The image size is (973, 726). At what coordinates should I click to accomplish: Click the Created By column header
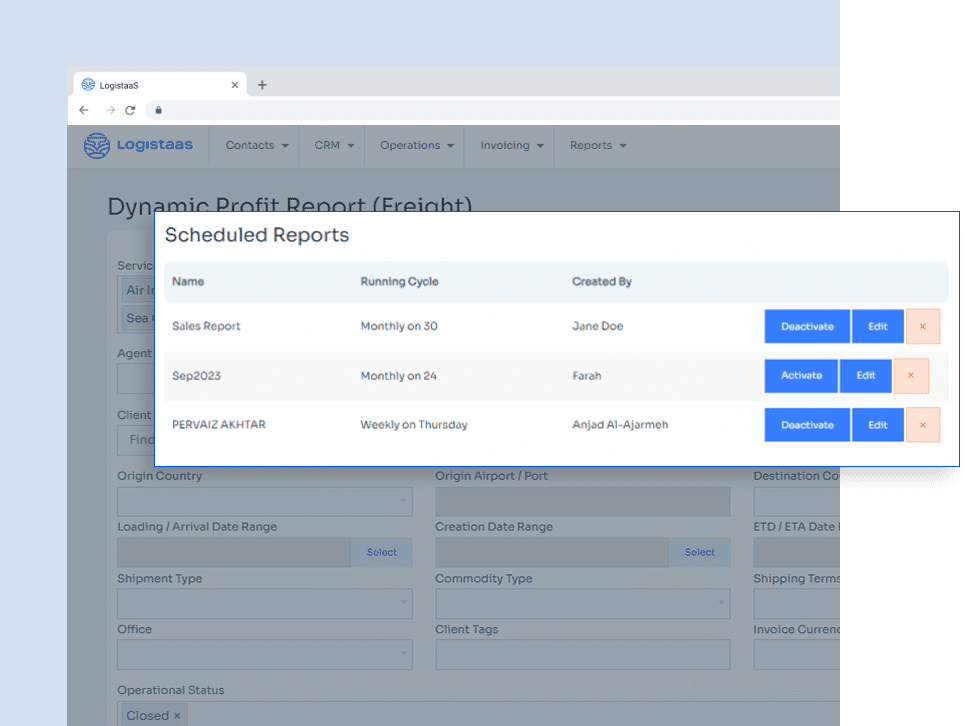[602, 282]
